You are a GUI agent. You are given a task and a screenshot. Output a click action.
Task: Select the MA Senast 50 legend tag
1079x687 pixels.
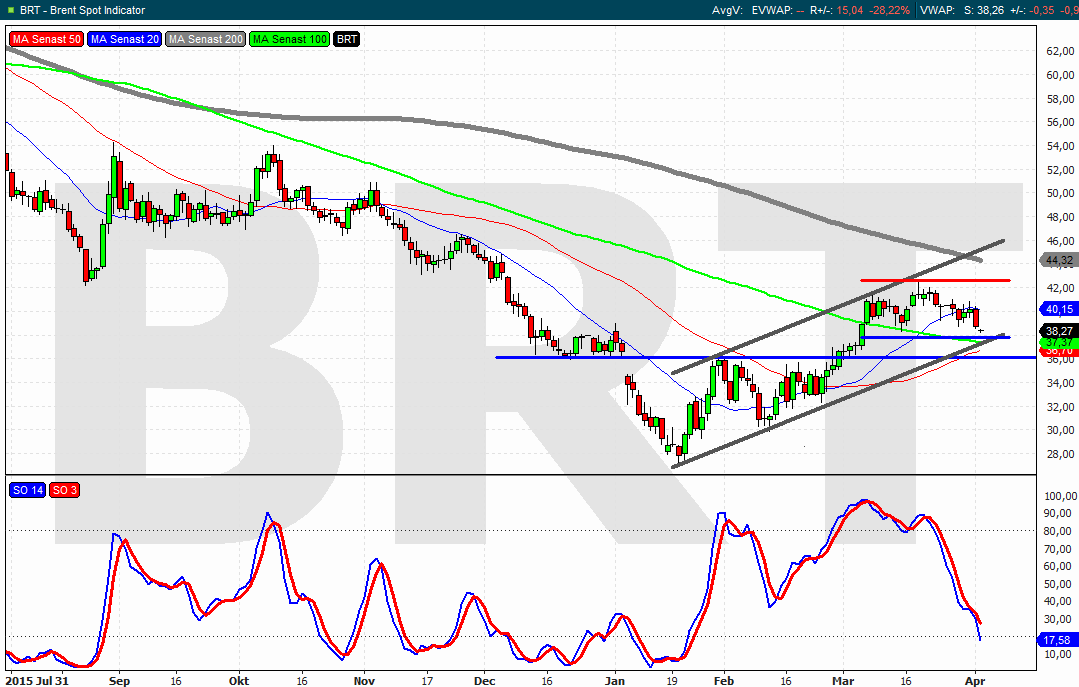(46, 39)
